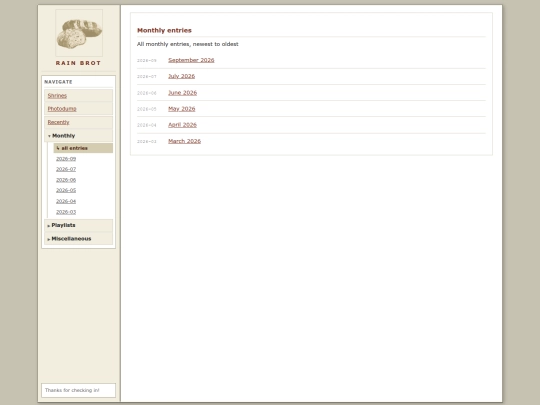
Task: Click the Monthly entries heading
Action: tap(164, 30)
